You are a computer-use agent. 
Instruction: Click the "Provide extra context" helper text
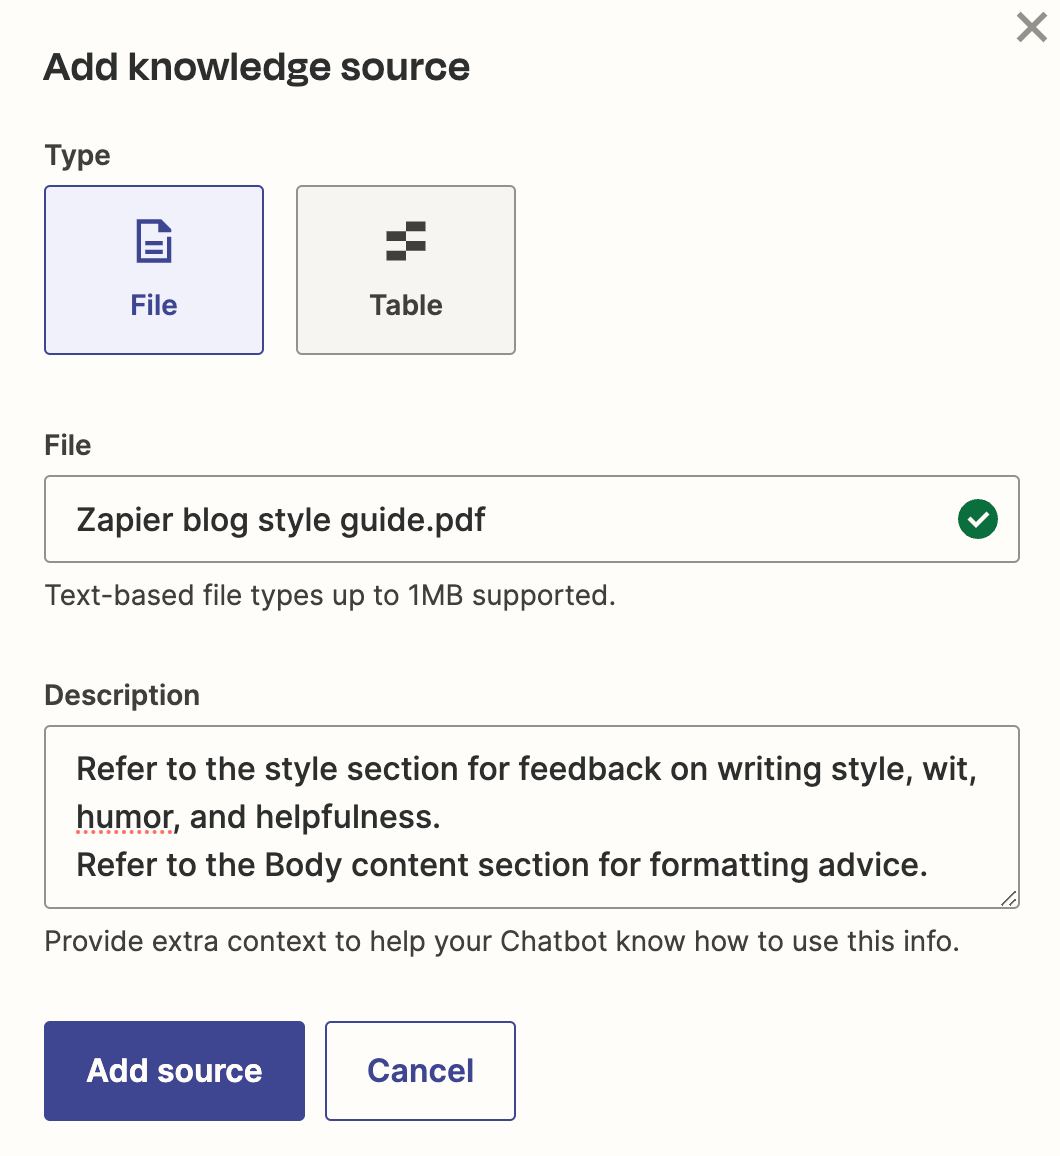tap(502, 942)
